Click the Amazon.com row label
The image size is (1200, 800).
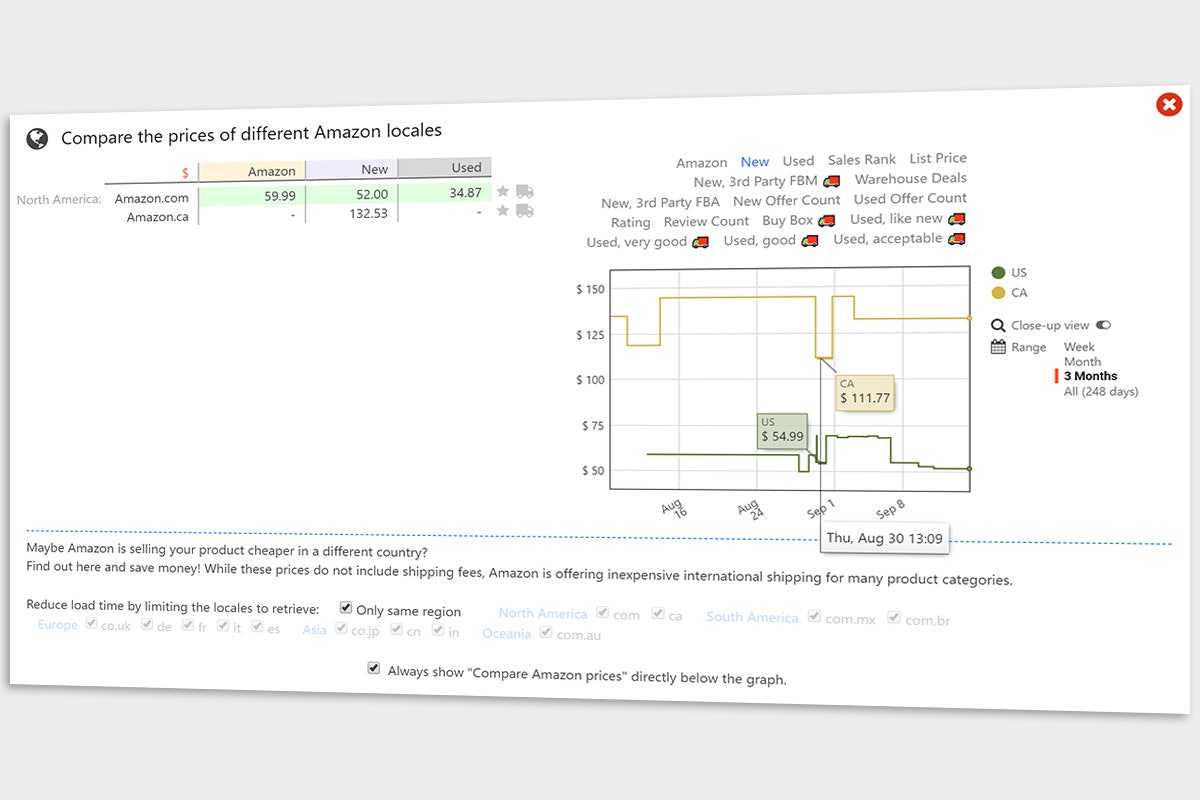coord(151,199)
